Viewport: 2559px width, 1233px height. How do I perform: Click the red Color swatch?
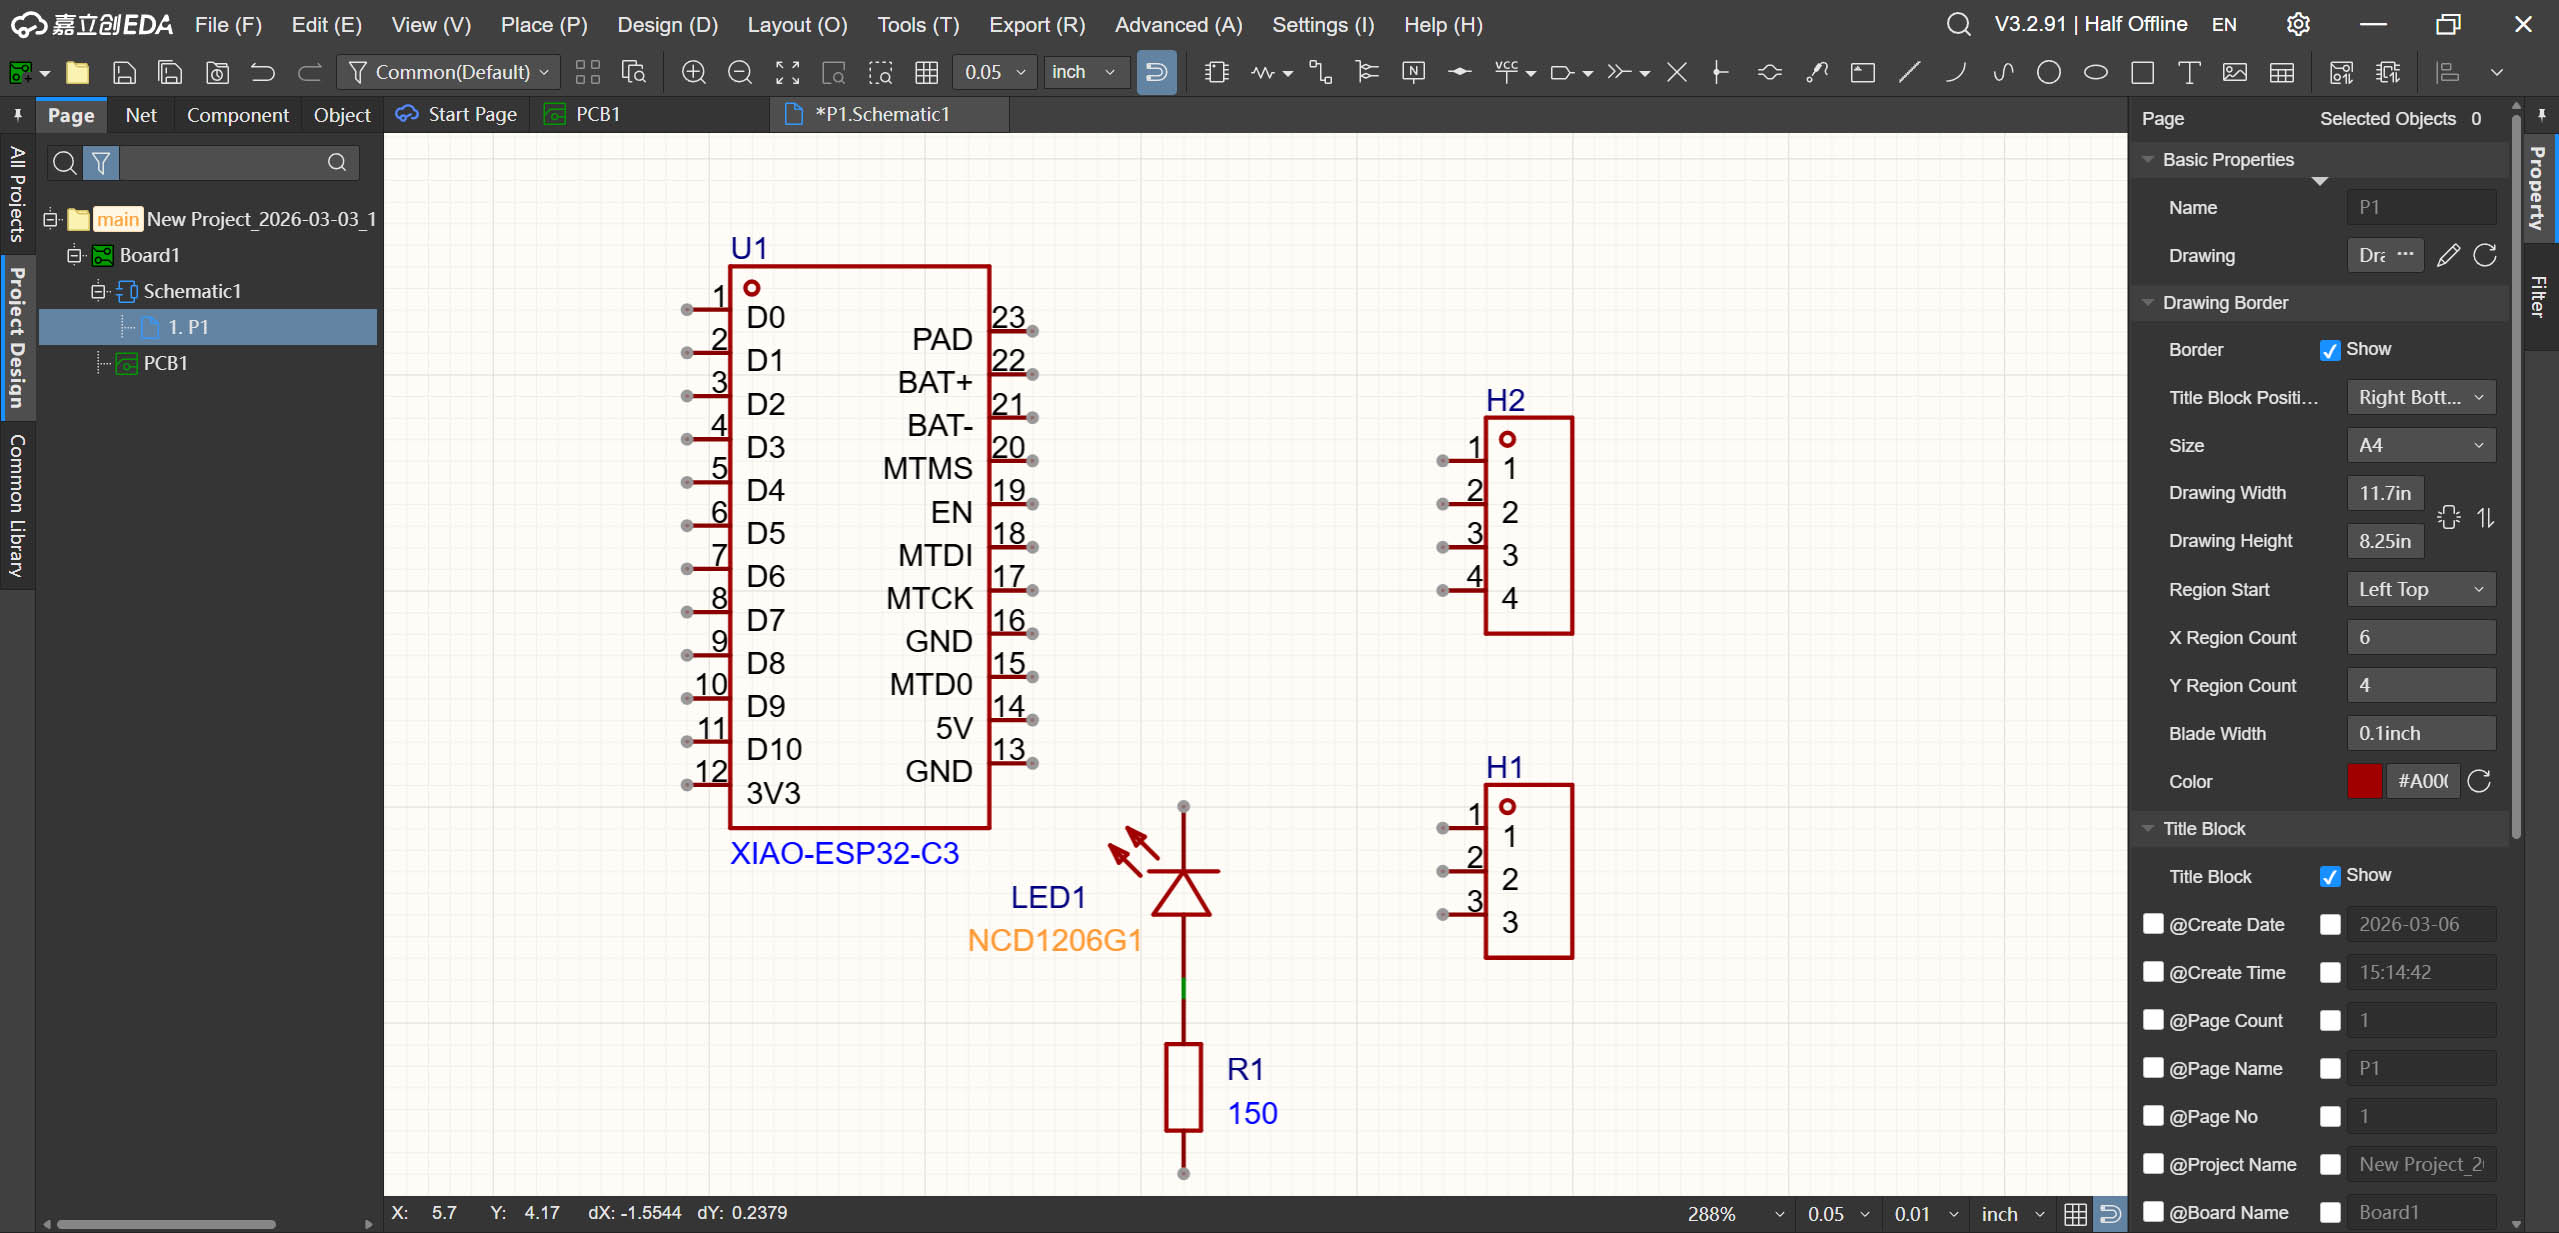tap(2364, 781)
